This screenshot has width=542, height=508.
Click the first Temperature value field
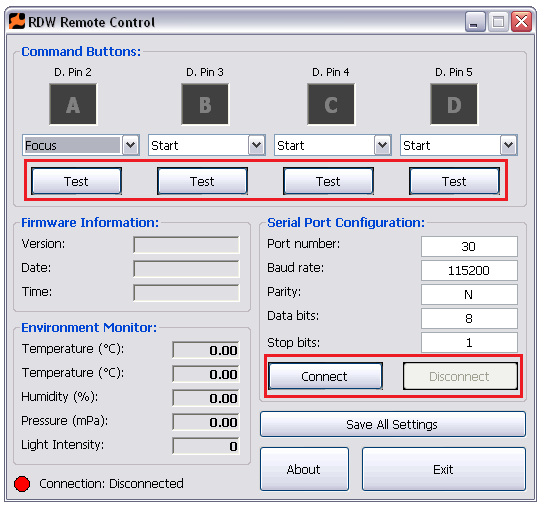point(206,350)
